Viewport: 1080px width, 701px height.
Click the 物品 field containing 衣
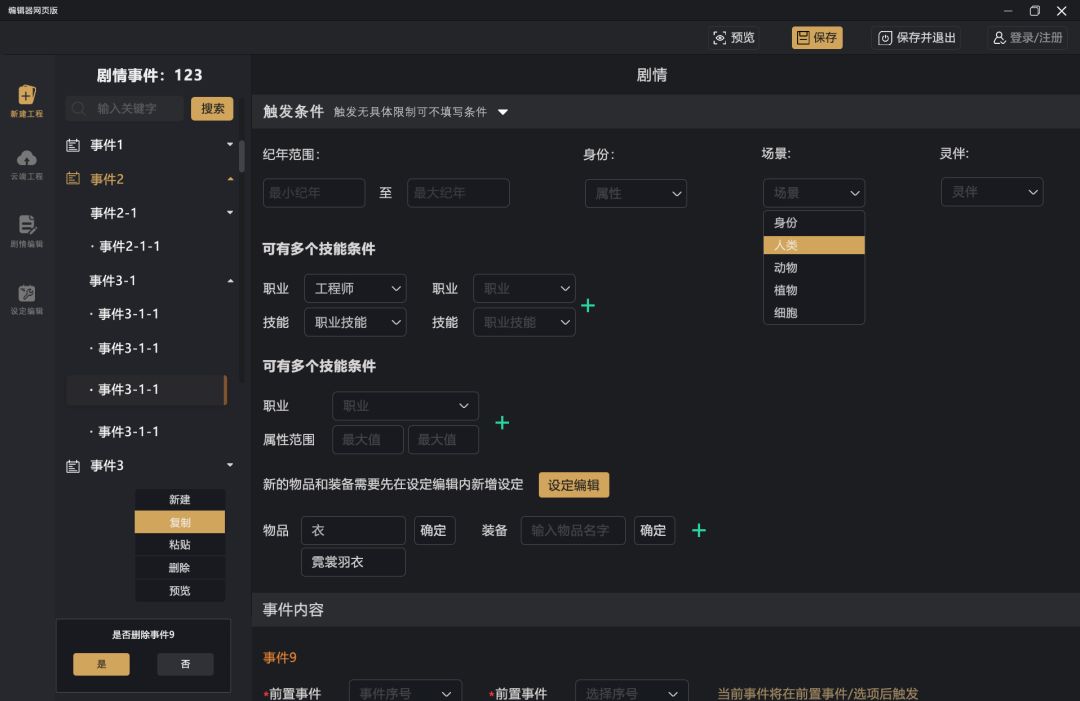(353, 530)
